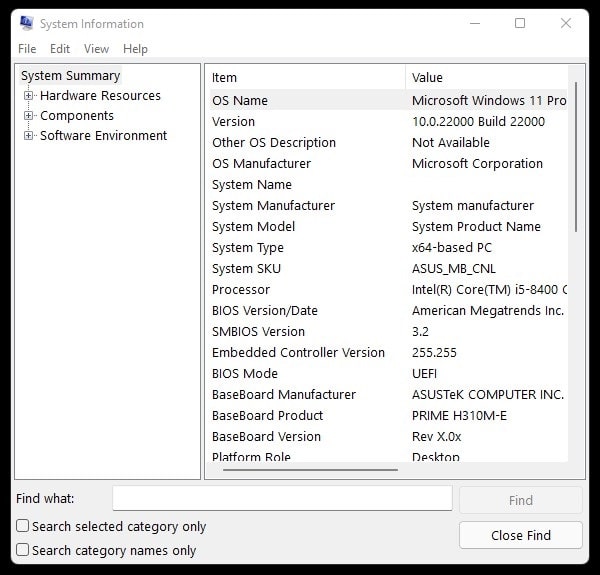Viewport: 600px width, 575px height.
Task: Expand the Software Environment node
Action: [28, 135]
